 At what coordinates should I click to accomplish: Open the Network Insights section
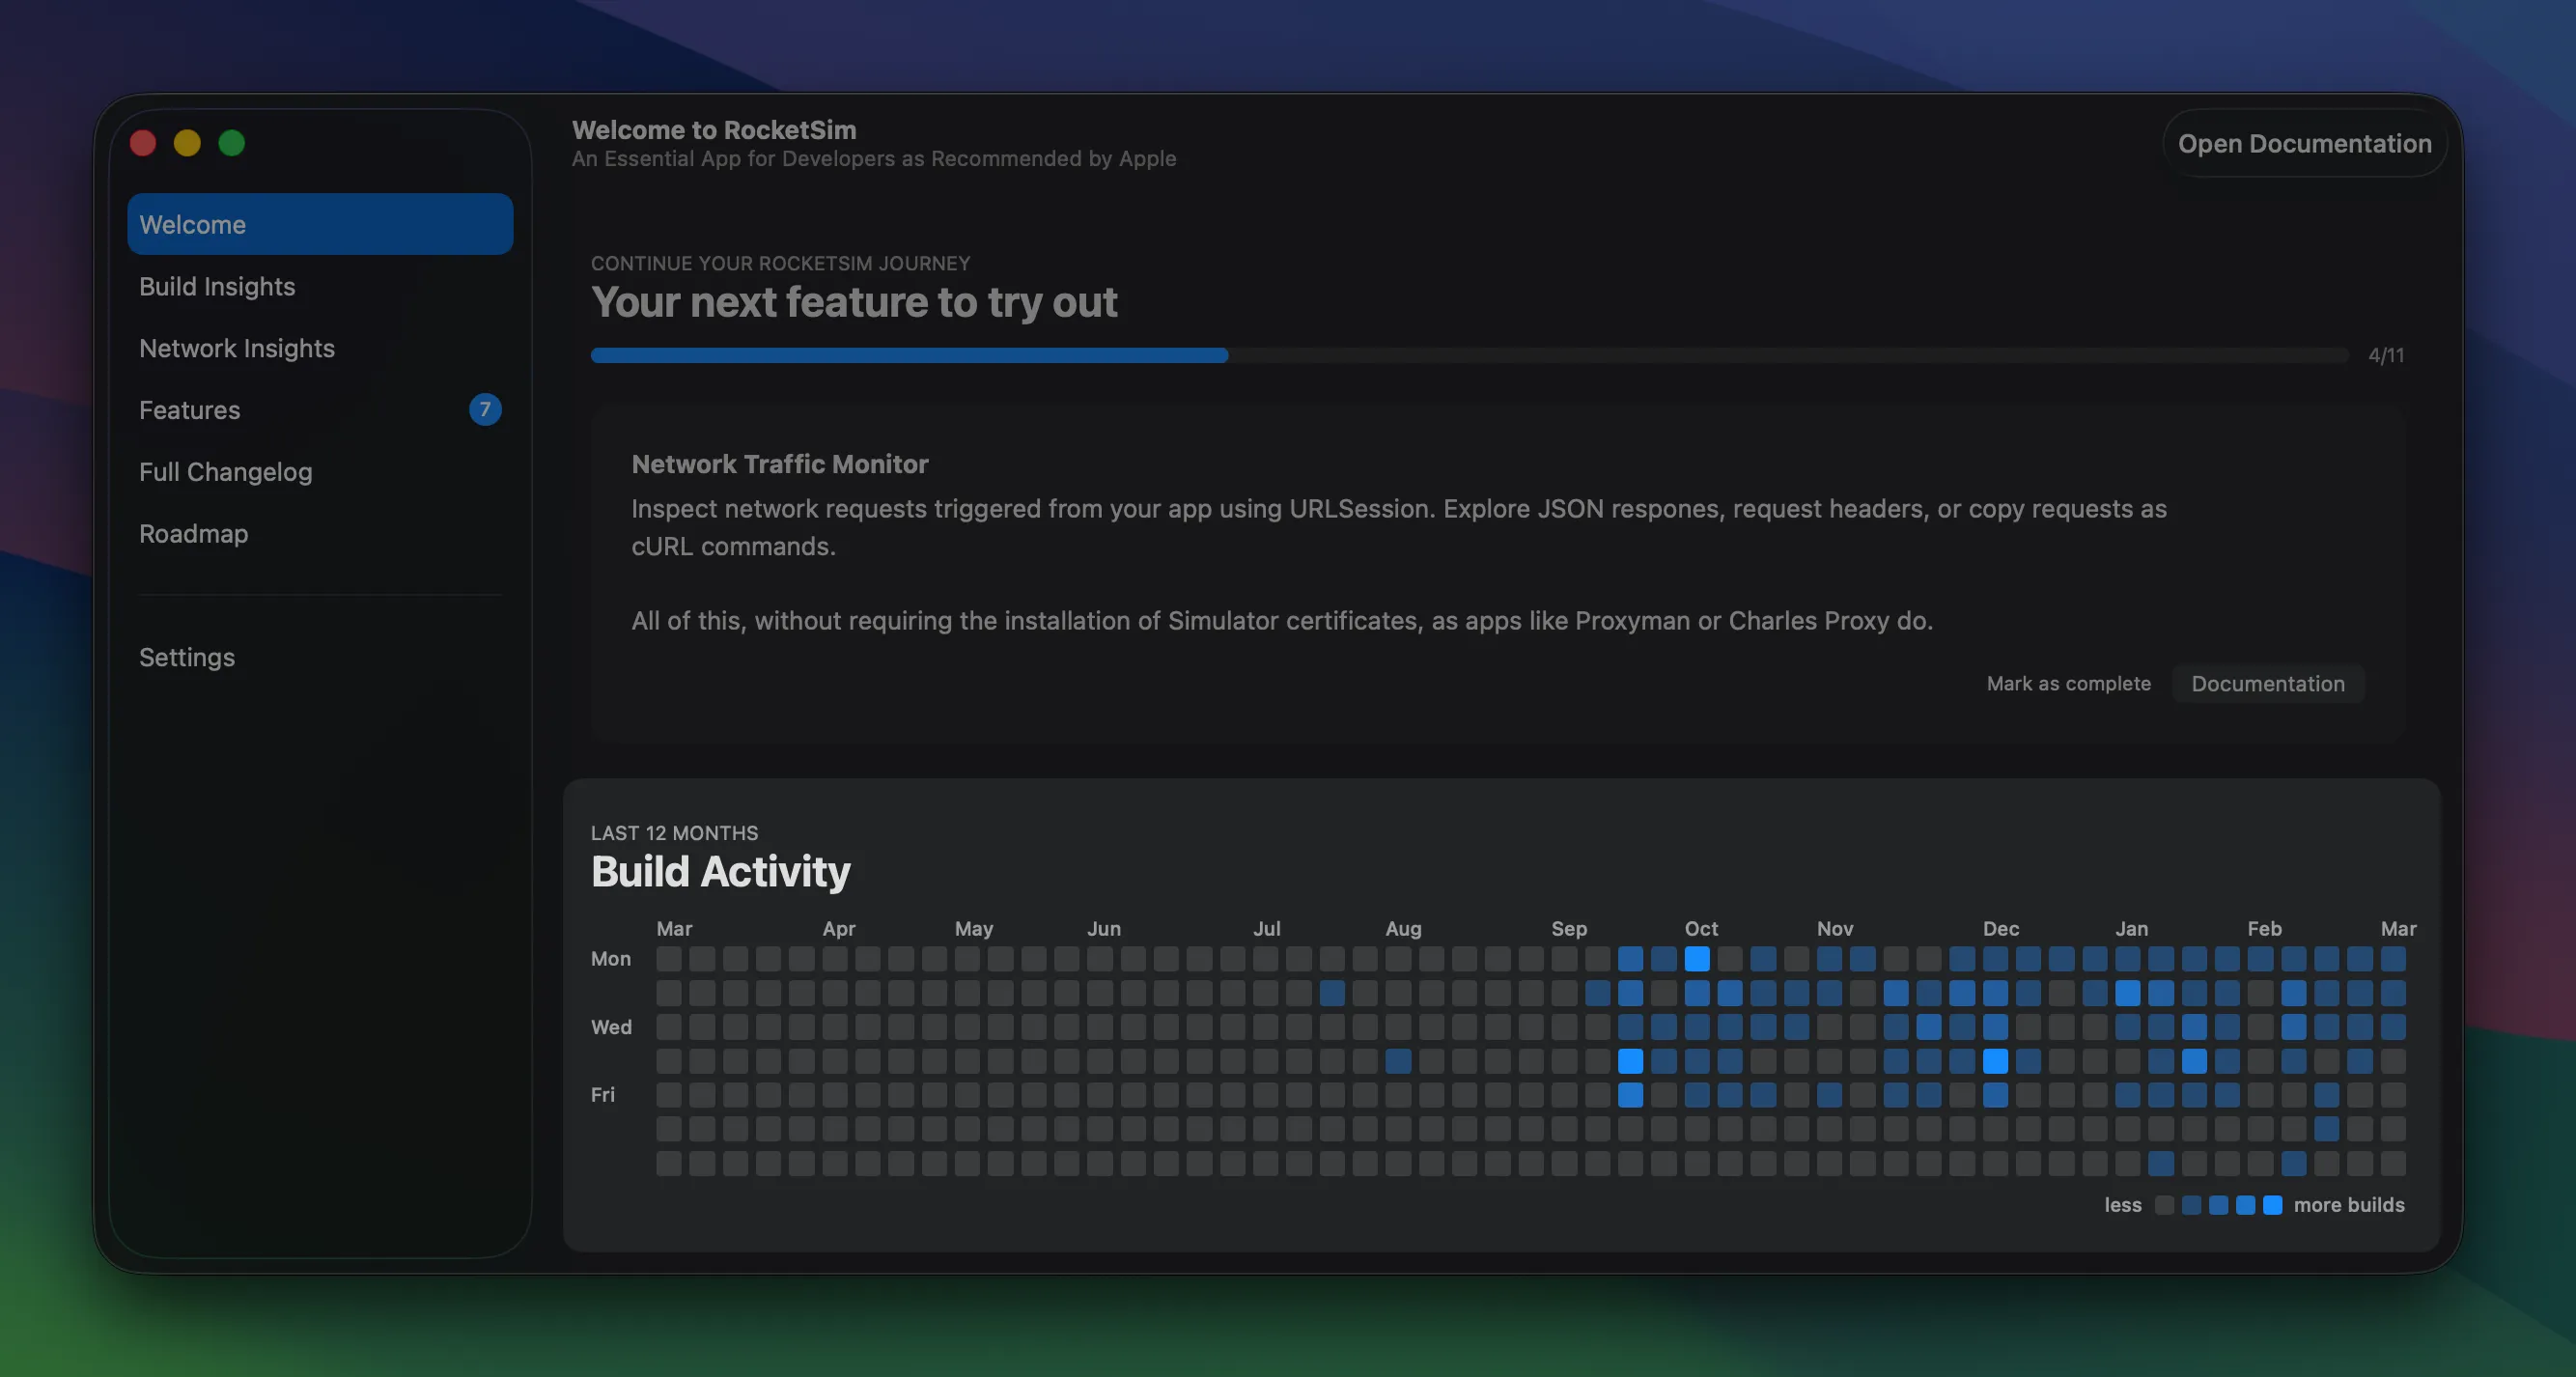pos(237,348)
